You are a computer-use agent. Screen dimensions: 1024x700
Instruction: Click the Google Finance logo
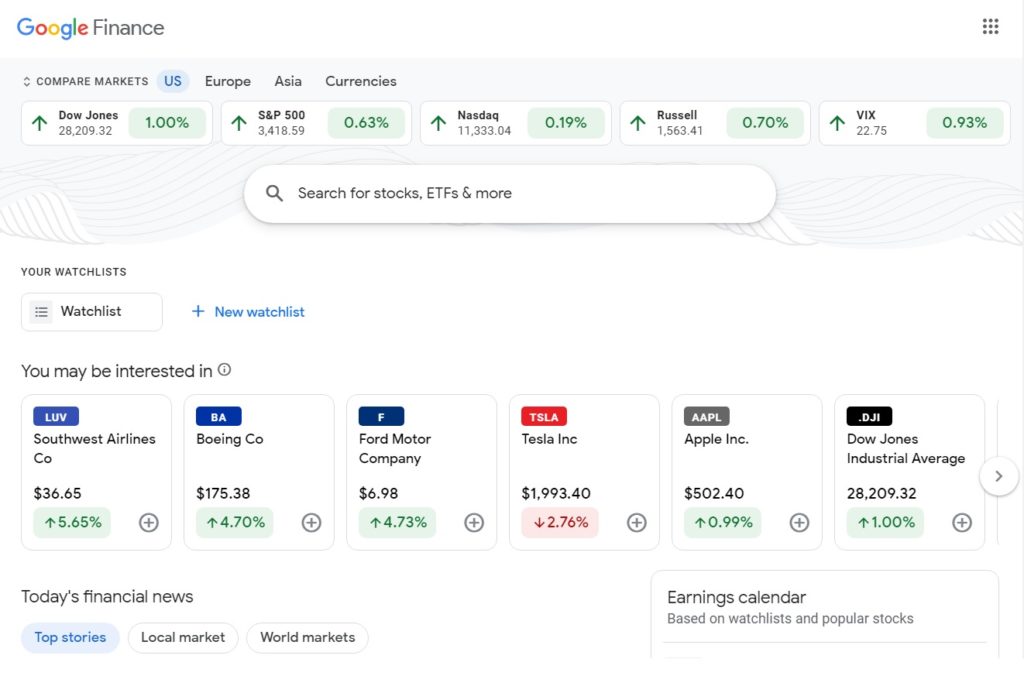pos(90,27)
